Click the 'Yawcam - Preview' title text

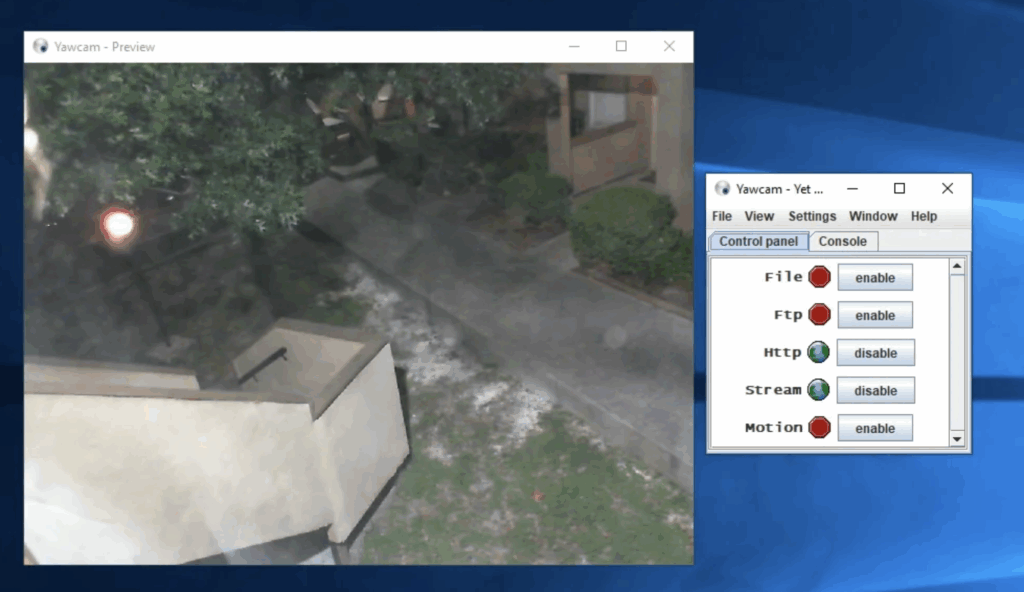pos(104,47)
